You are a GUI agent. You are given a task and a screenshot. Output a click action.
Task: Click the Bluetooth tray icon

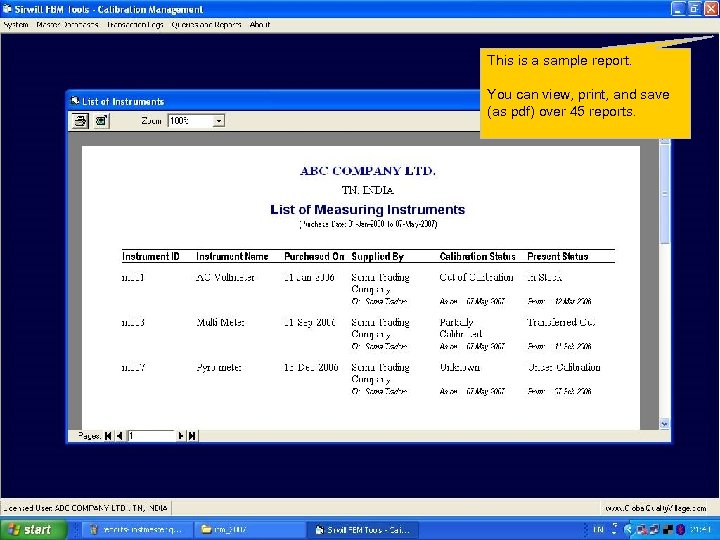(x=681, y=529)
